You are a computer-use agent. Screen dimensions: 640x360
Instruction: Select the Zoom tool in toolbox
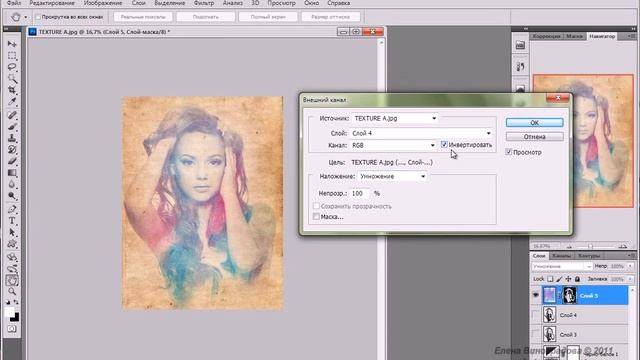pyautogui.click(x=12, y=291)
